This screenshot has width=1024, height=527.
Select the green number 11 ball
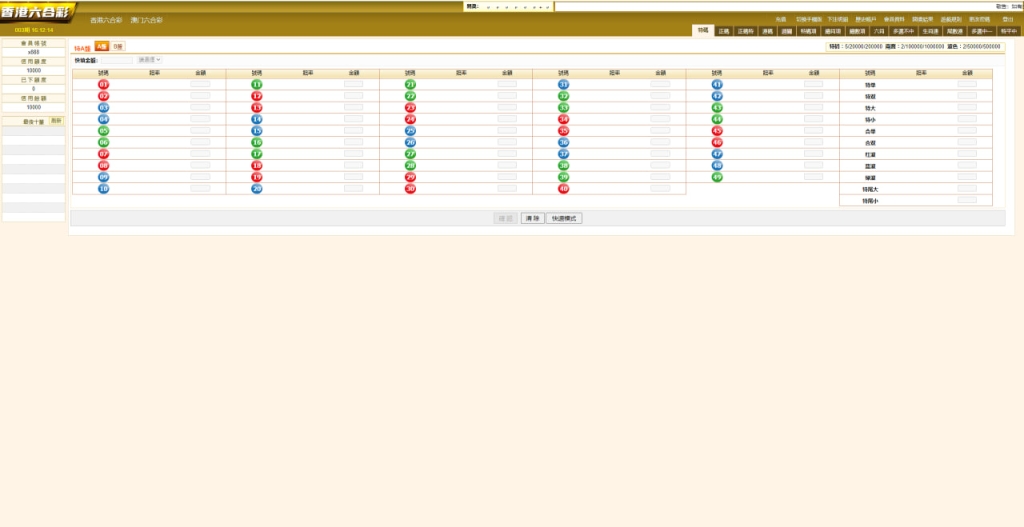[x=257, y=84]
